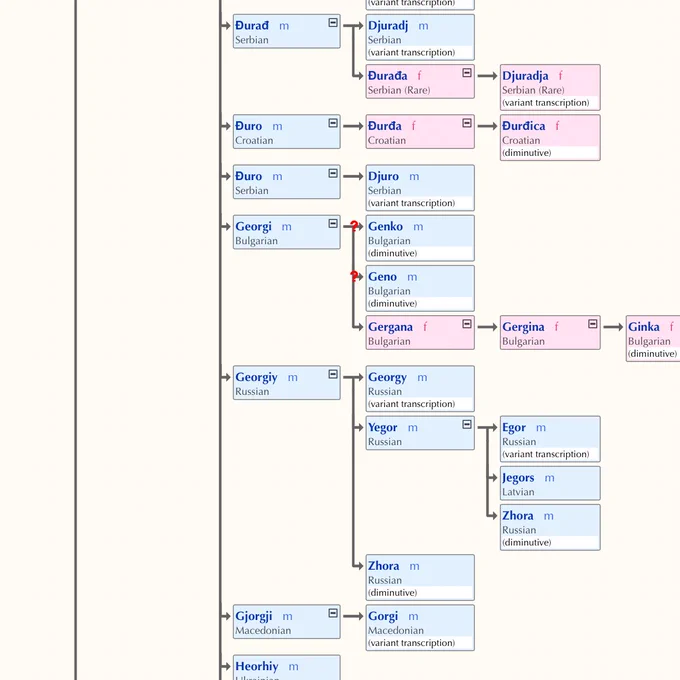
Task: Open the name Gorgi
Action: click(382, 617)
